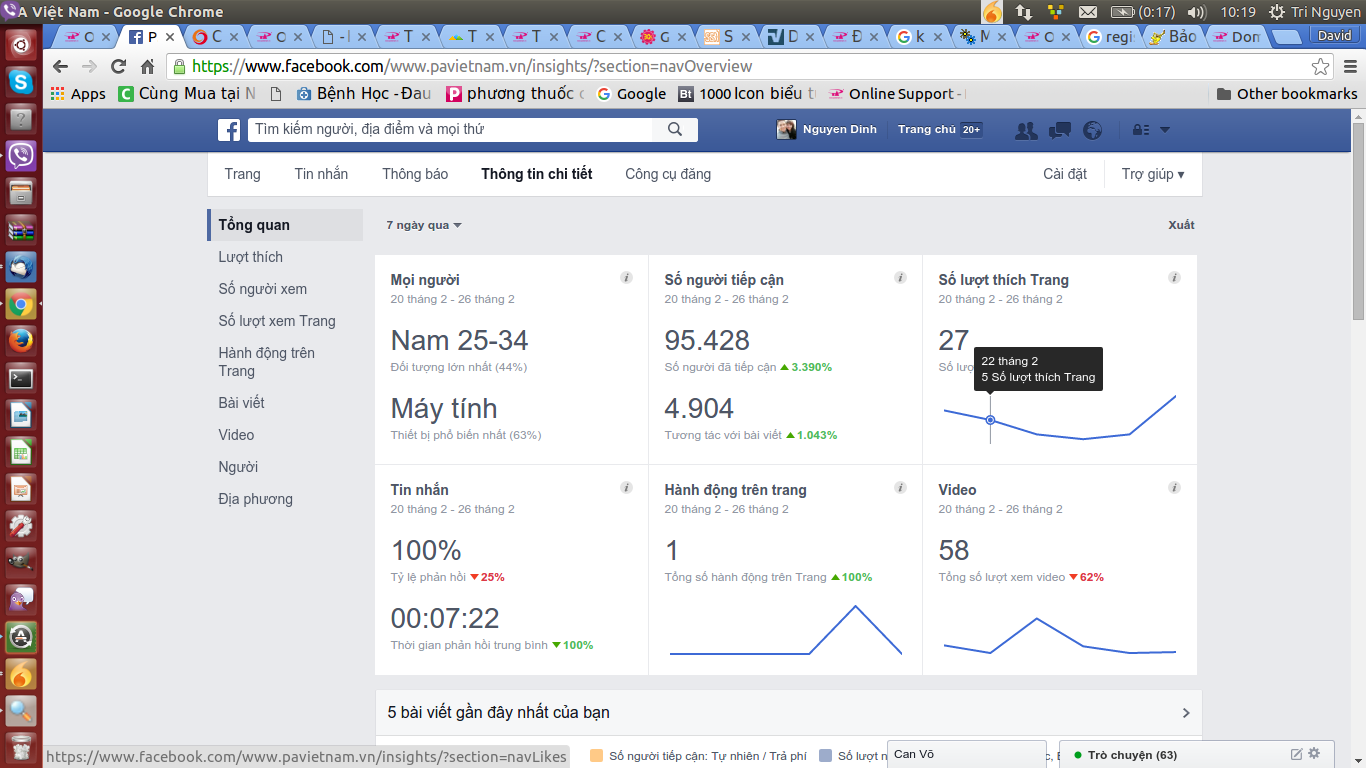Click the page vertical scrollbar
The image size is (1366, 768).
click(1358, 220)
